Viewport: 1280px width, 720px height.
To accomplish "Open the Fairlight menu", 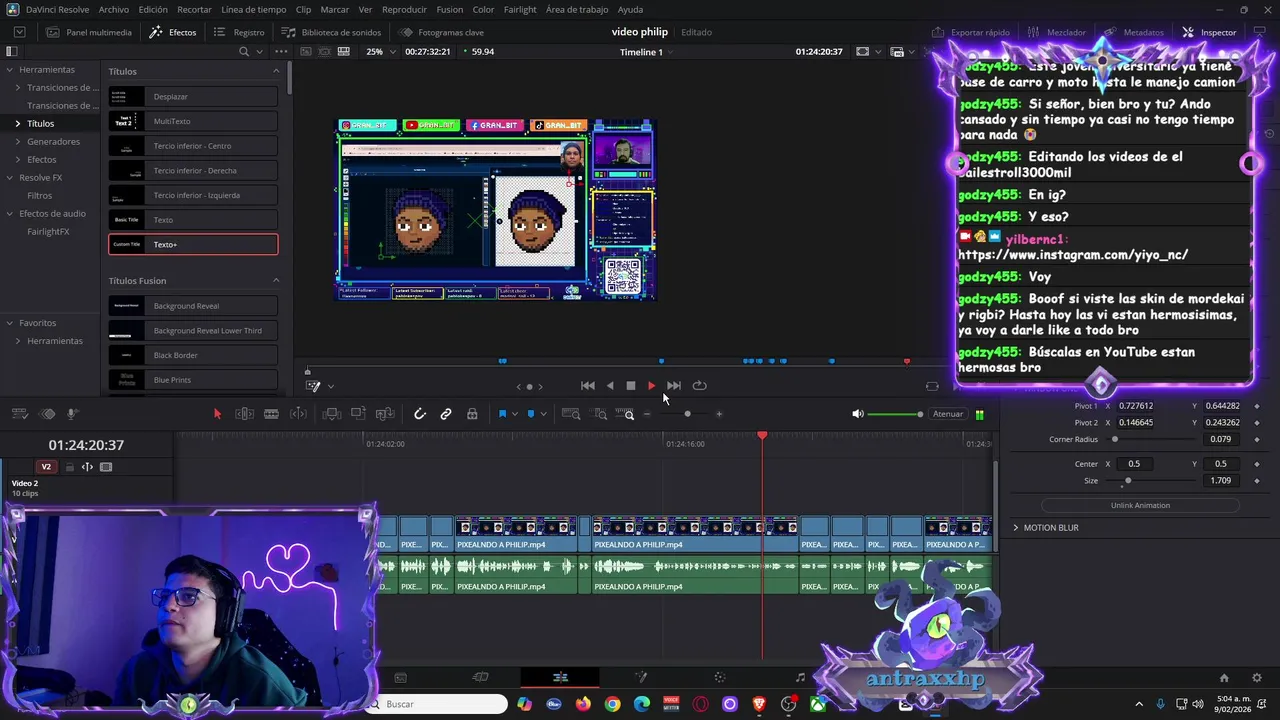I will [x=520, y=9].
